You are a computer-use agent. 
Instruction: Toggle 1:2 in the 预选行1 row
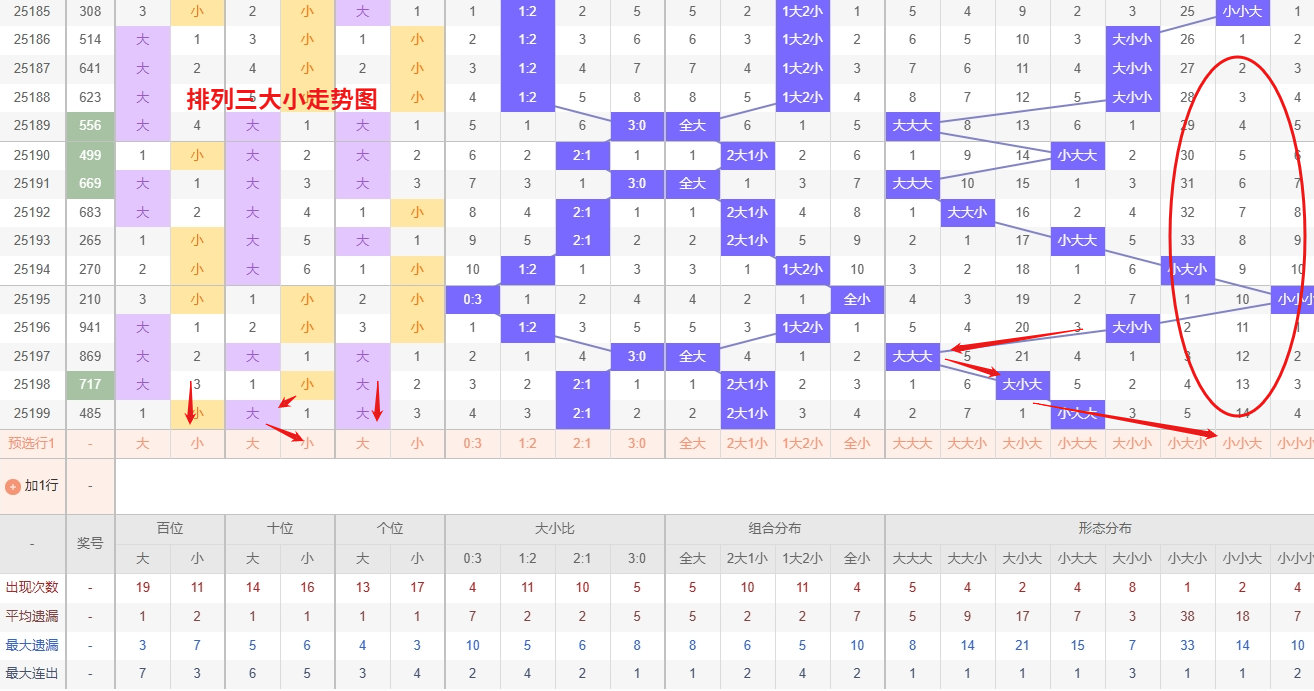point(527,444)
